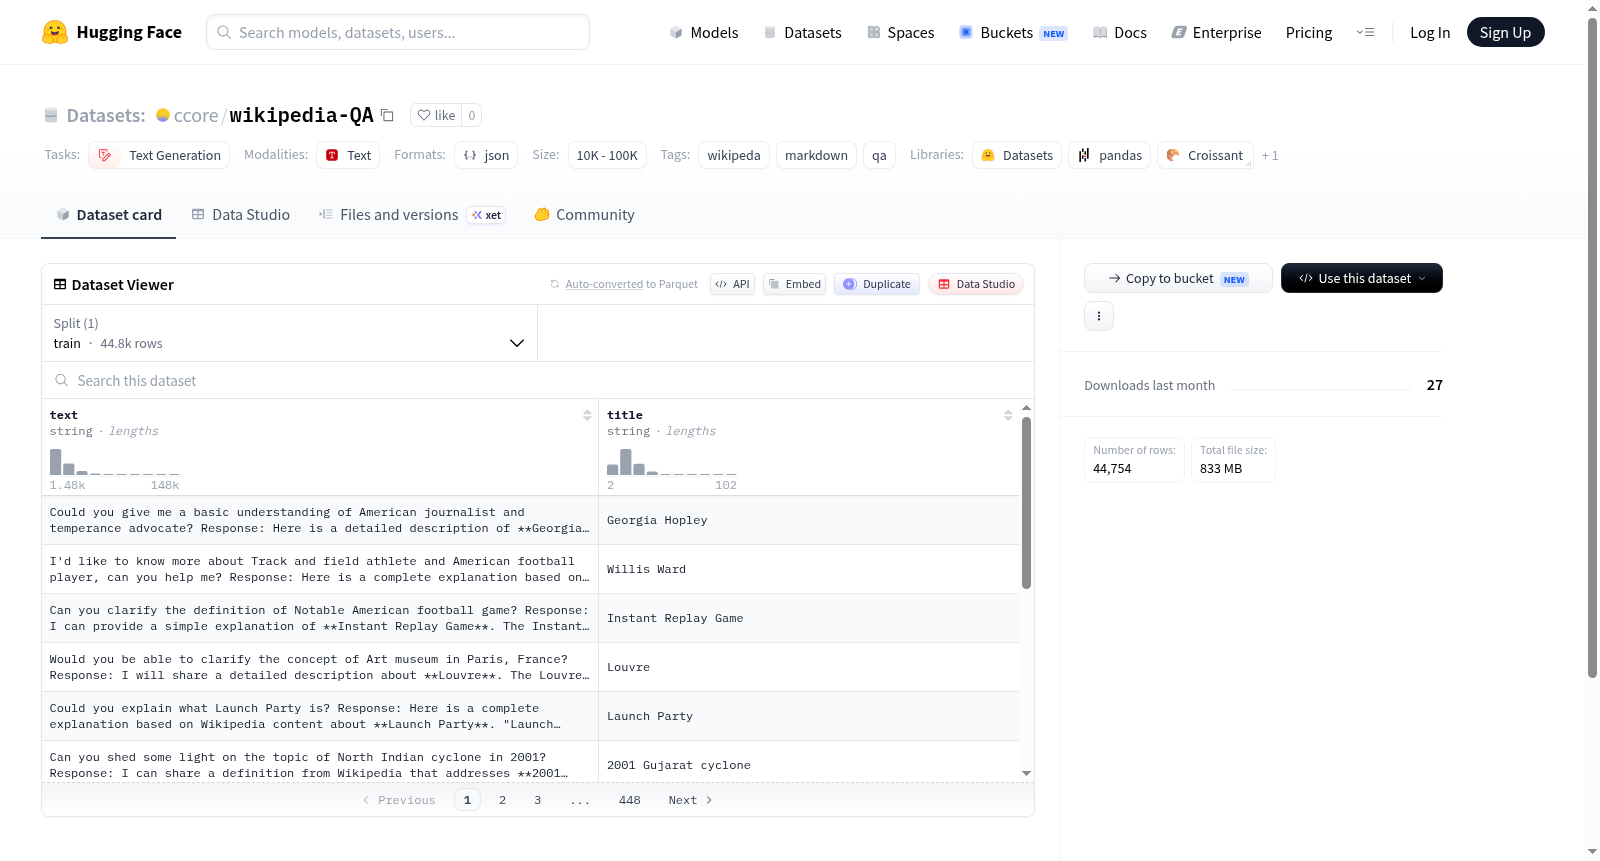Click the Willis Ward title cell
This screenshot has height=861, width=1600.
coord(808,569)
